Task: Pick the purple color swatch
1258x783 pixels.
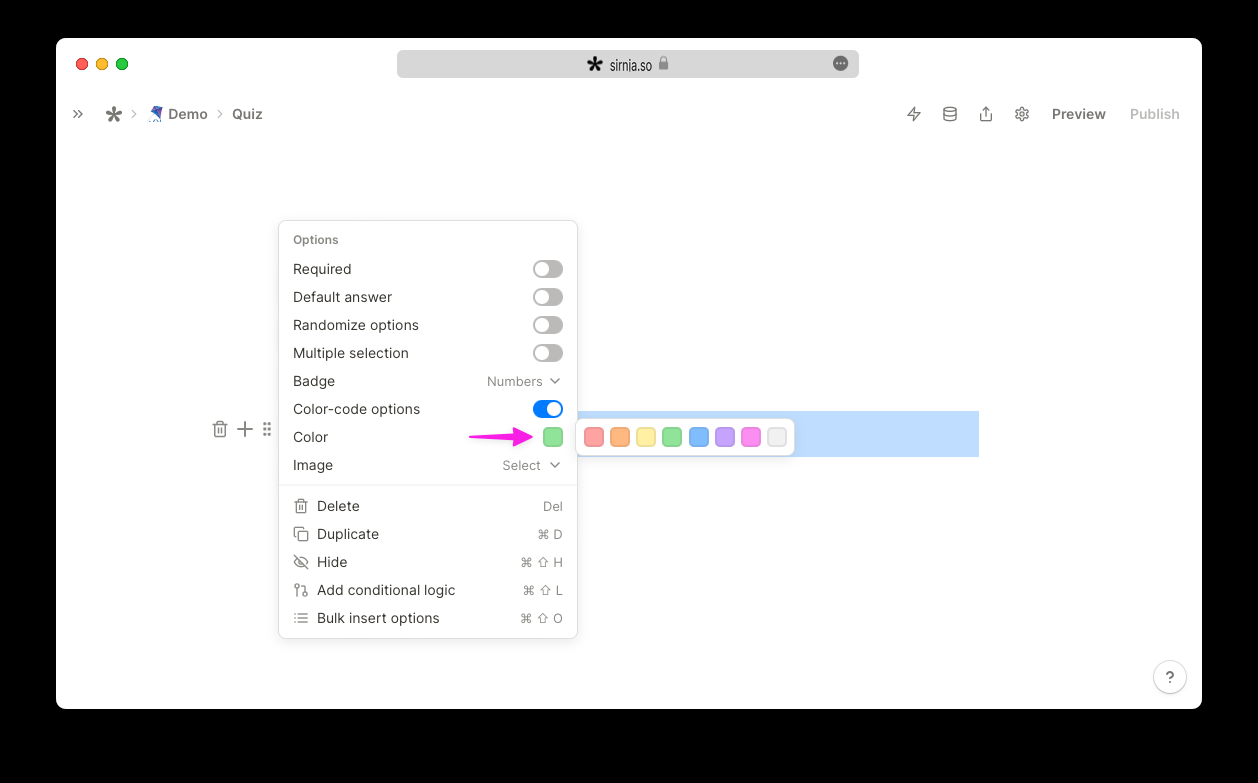Action: pos(725,437)
